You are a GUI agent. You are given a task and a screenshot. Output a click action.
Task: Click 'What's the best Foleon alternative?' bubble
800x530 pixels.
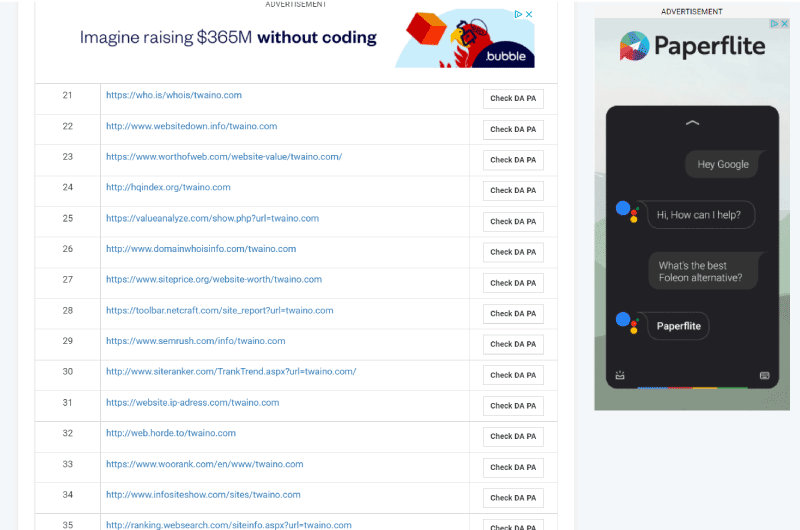pyautogui.click(x=704, y=271)
